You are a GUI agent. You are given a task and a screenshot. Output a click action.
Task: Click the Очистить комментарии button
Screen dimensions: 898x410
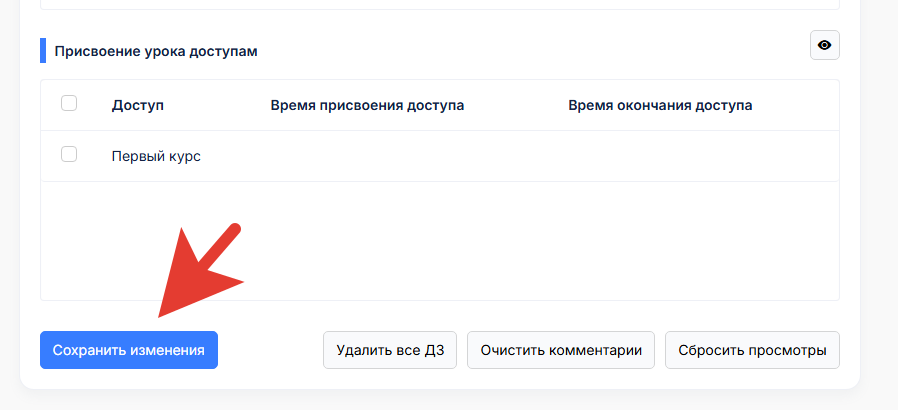561,350
